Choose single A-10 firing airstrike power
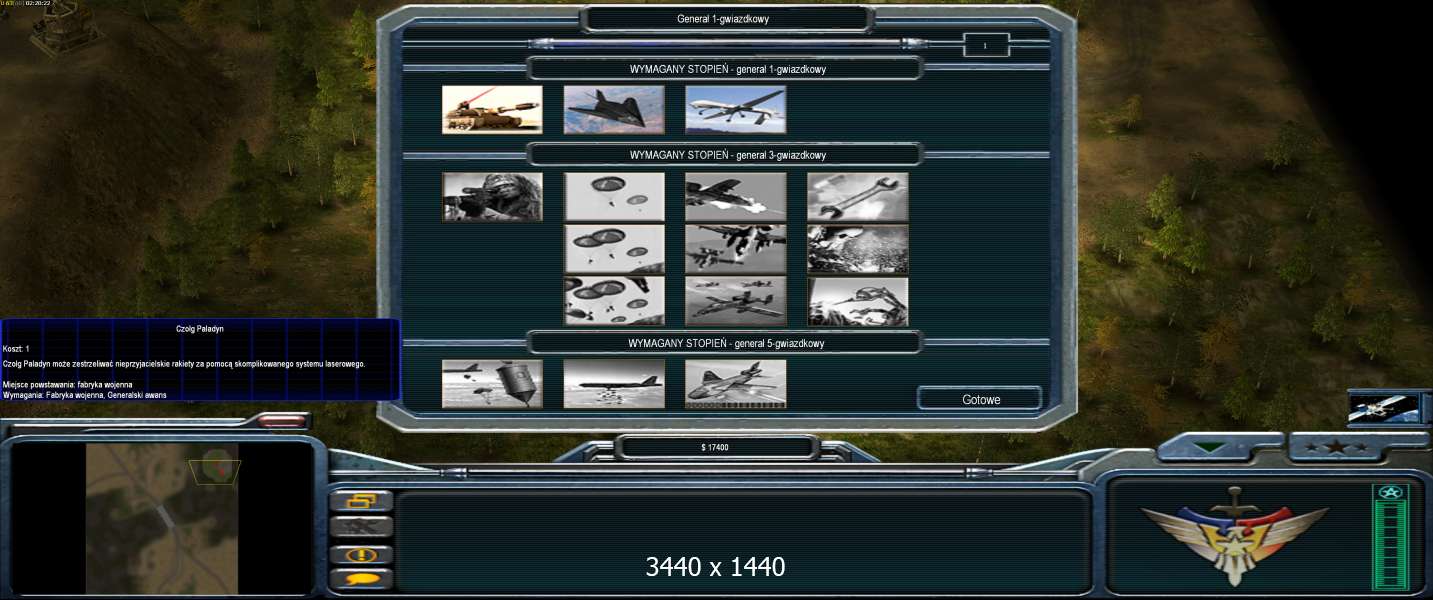1433x600 pixels. click(x=736, y=196)
